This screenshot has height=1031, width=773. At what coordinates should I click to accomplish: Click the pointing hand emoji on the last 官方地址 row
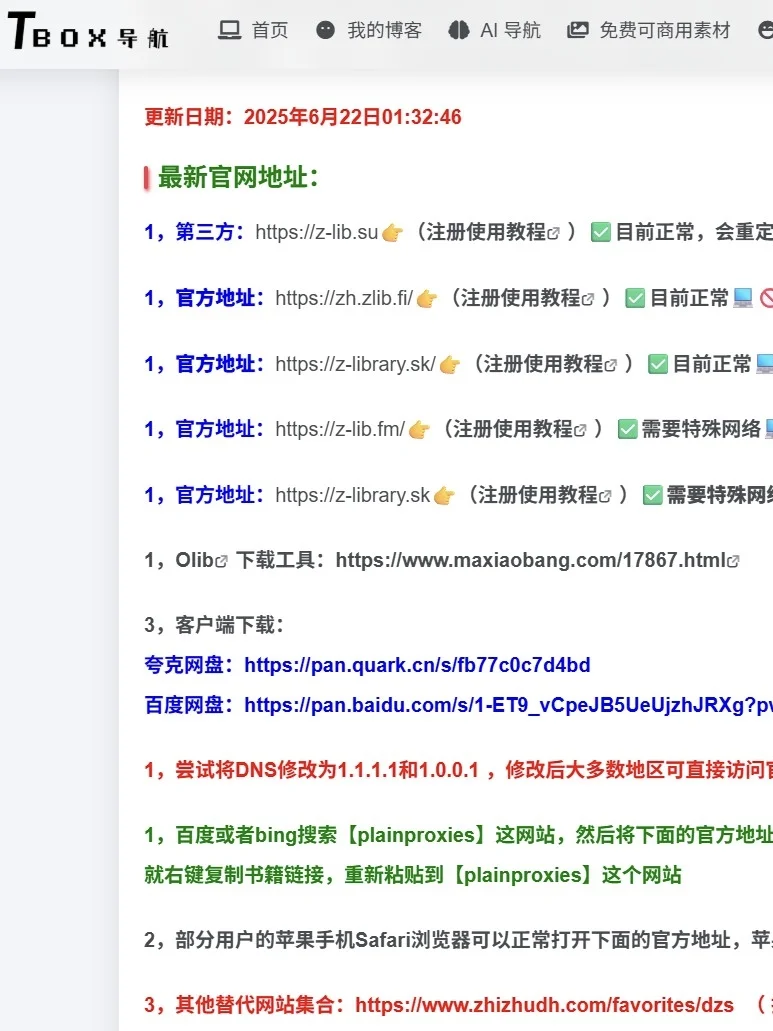pyautogui.click(x=444, y=496)
